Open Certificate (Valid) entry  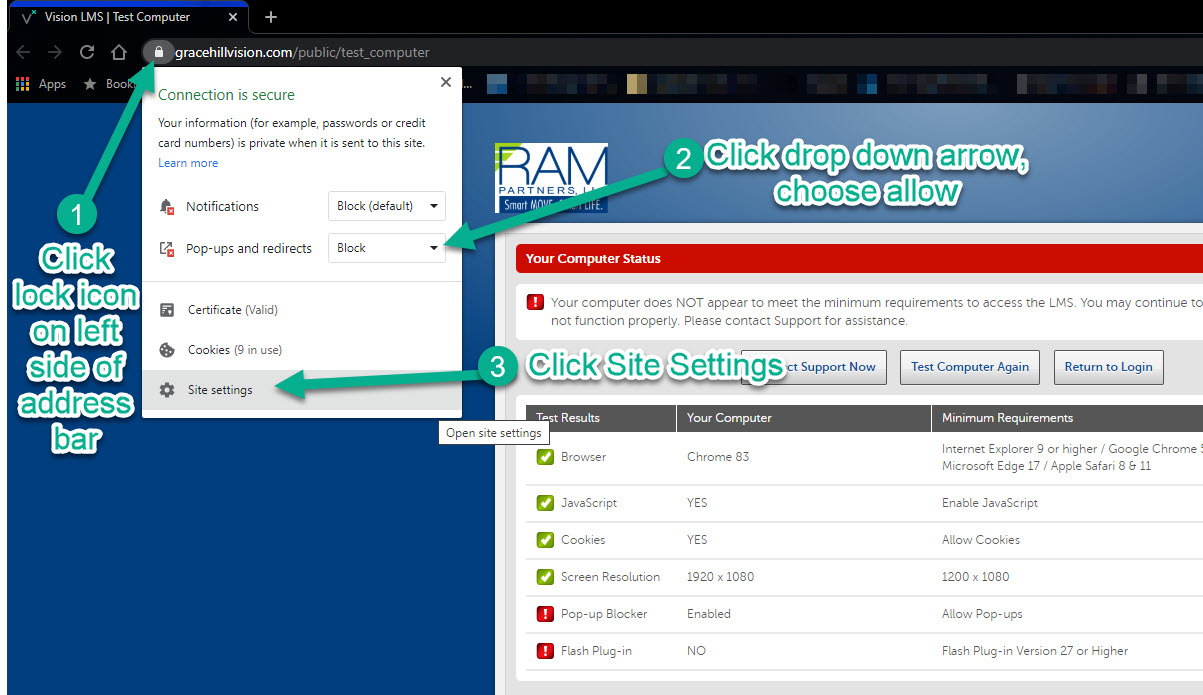pos(302,310)
